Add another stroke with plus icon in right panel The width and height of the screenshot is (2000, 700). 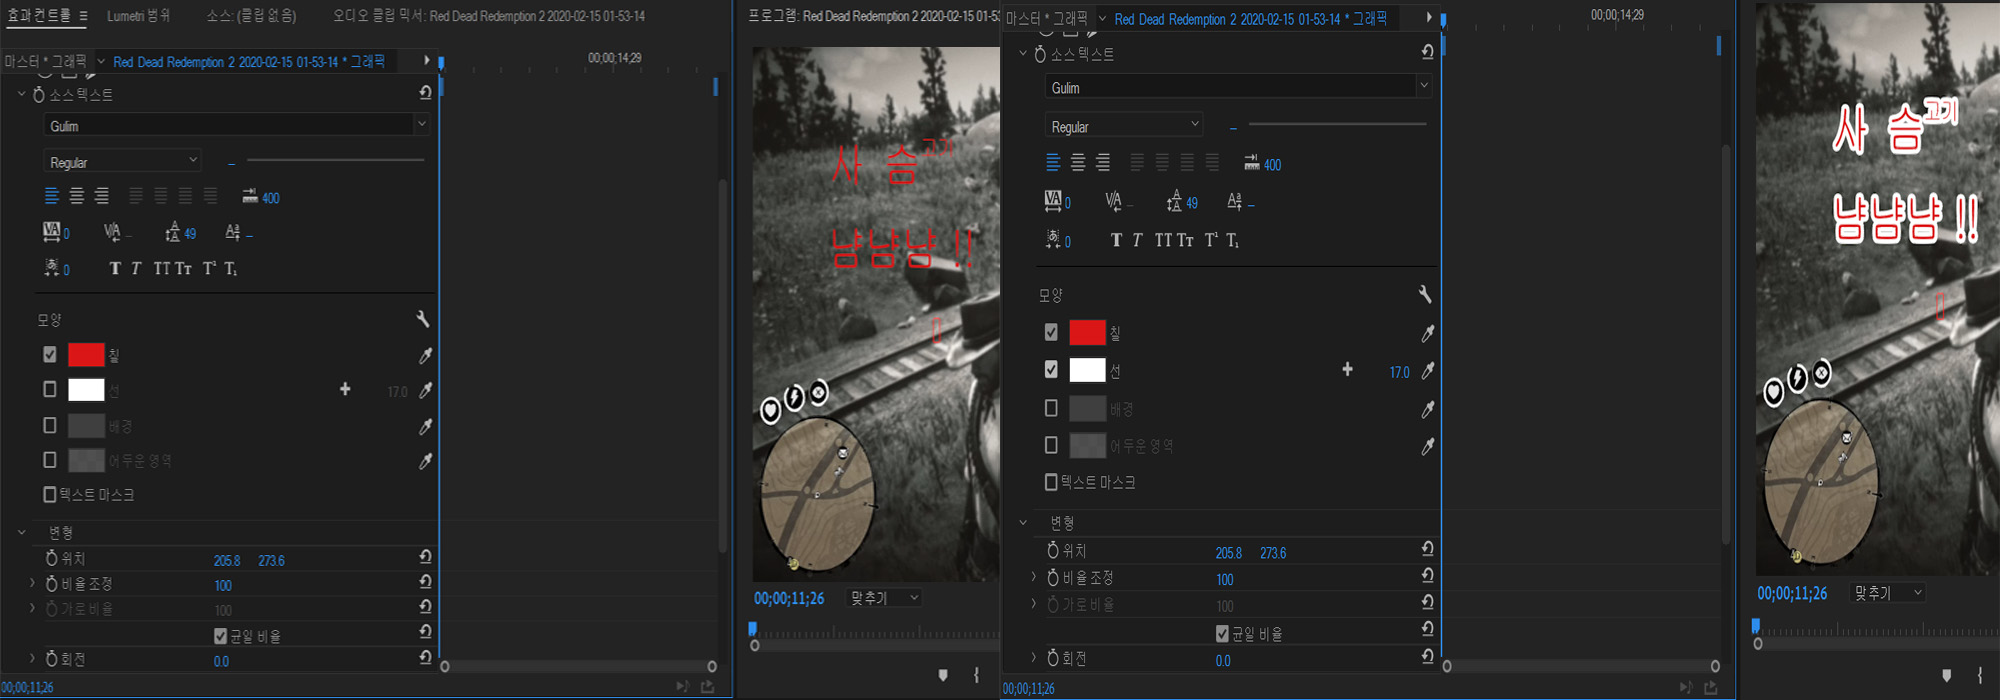1347,370
